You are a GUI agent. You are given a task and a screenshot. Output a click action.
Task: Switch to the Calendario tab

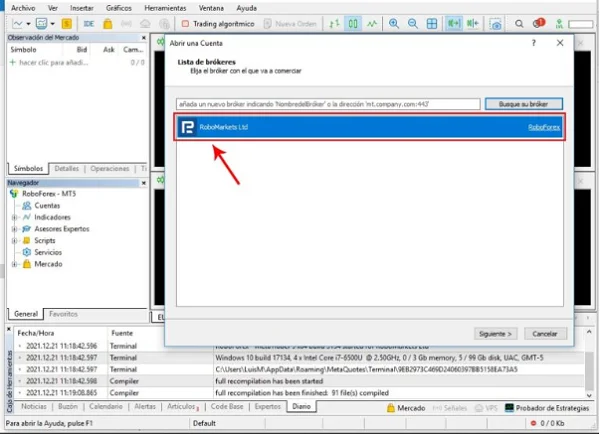click(x=106, y=406)
